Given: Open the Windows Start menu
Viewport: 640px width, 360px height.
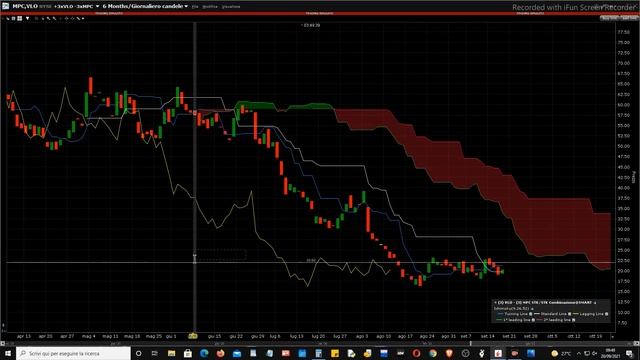Looking at the screenshot, I should [x=8, y=353].
